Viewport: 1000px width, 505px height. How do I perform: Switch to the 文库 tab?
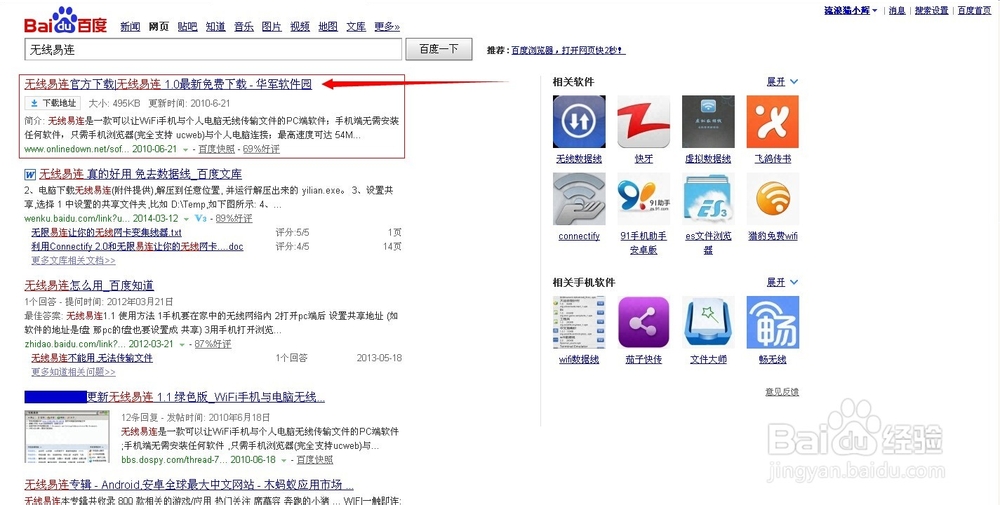tap(356, 27)
